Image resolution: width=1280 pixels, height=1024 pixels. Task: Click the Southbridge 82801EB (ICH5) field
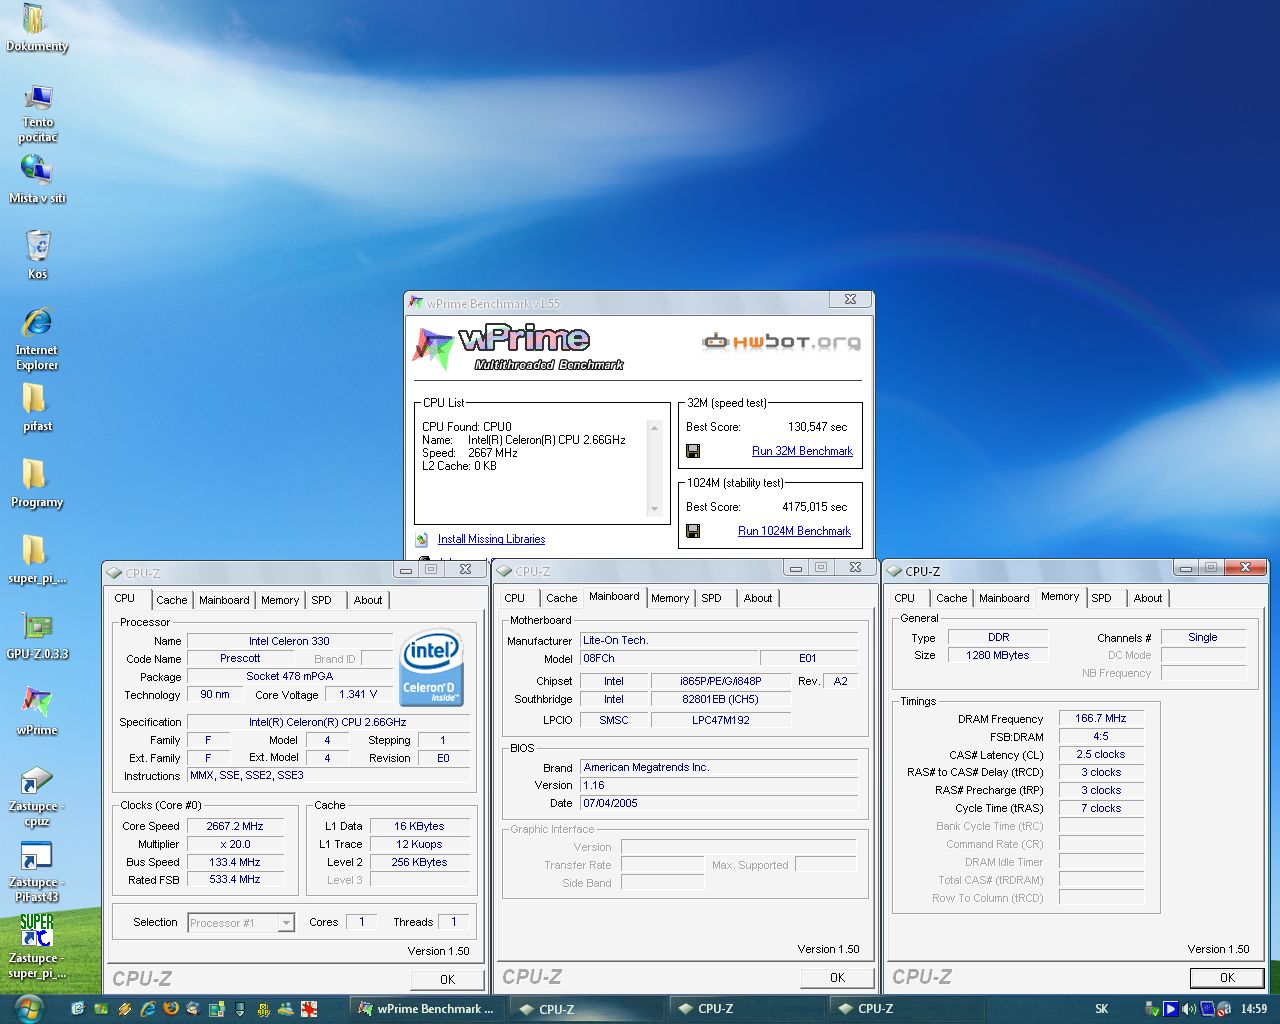pyautogui.click(x=720, y=699)
